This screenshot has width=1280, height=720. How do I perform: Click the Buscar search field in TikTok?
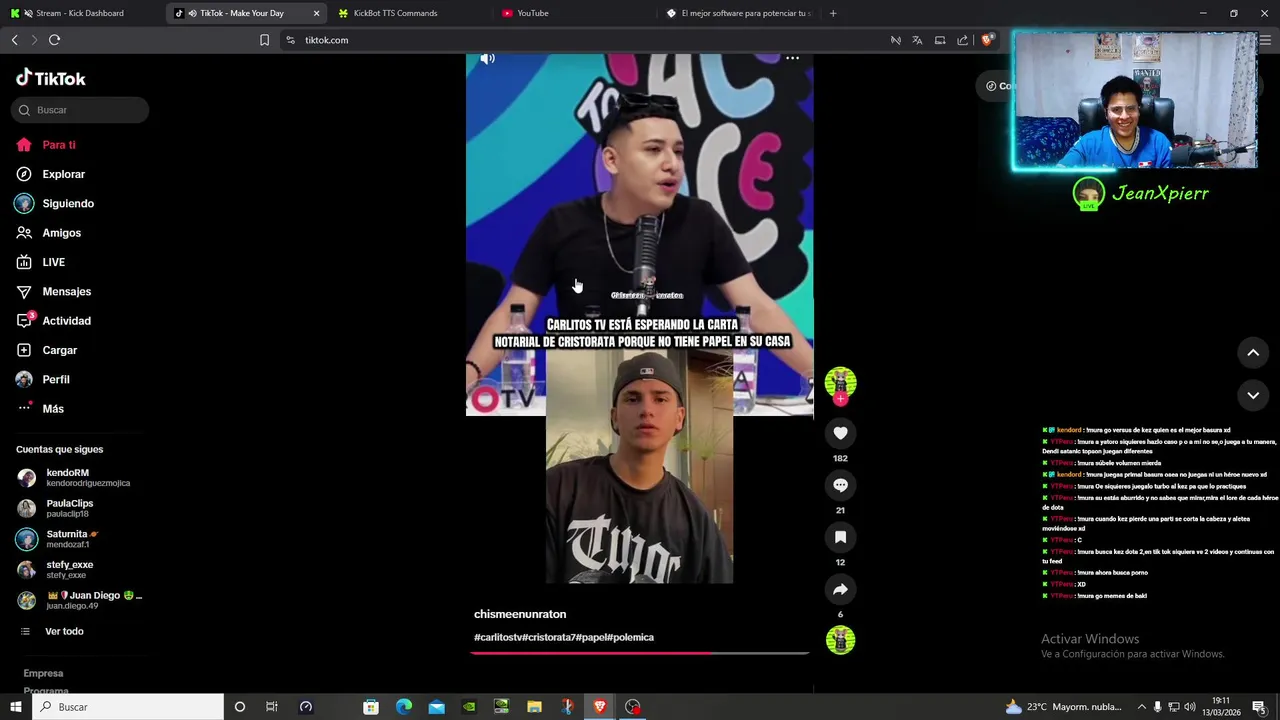[80, 110]
